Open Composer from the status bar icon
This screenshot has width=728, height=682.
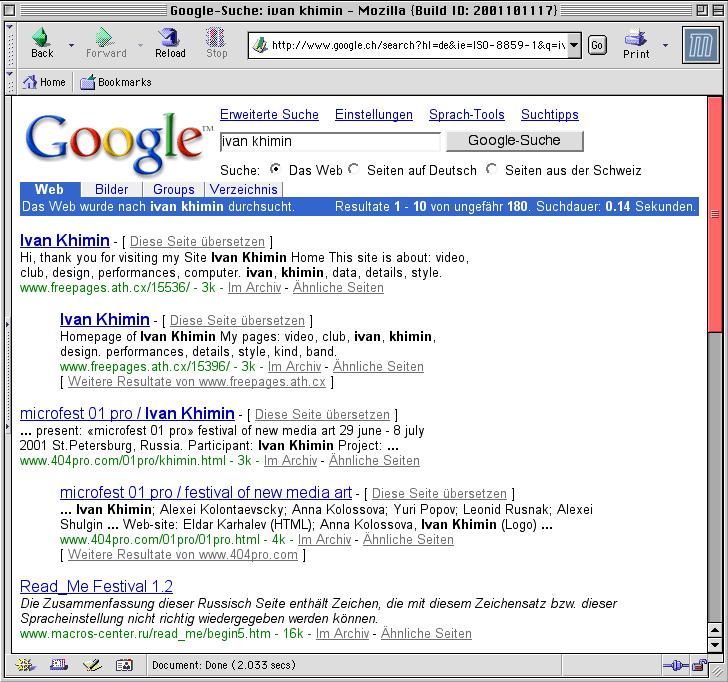(92, 665)
